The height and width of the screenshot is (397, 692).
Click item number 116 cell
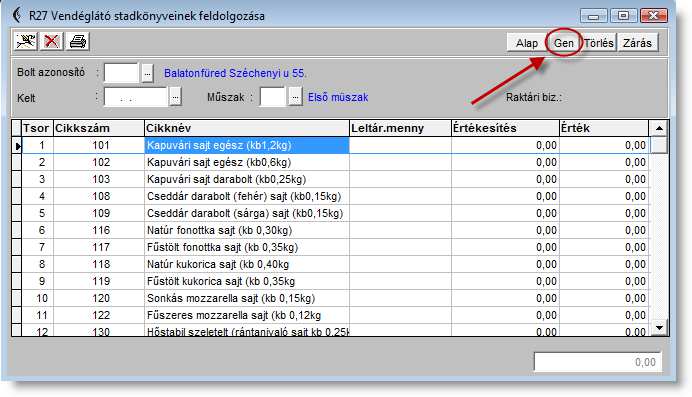(99, 230)
